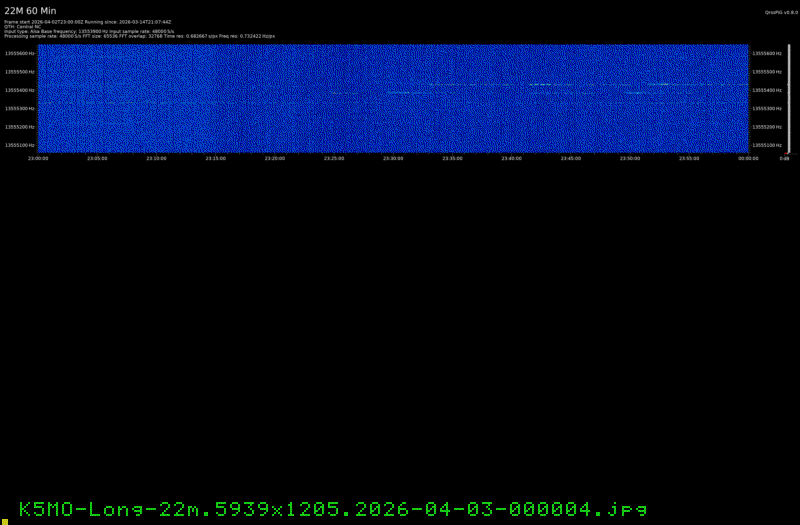Click the 23:20:00 time axis label

click(274, 158)
